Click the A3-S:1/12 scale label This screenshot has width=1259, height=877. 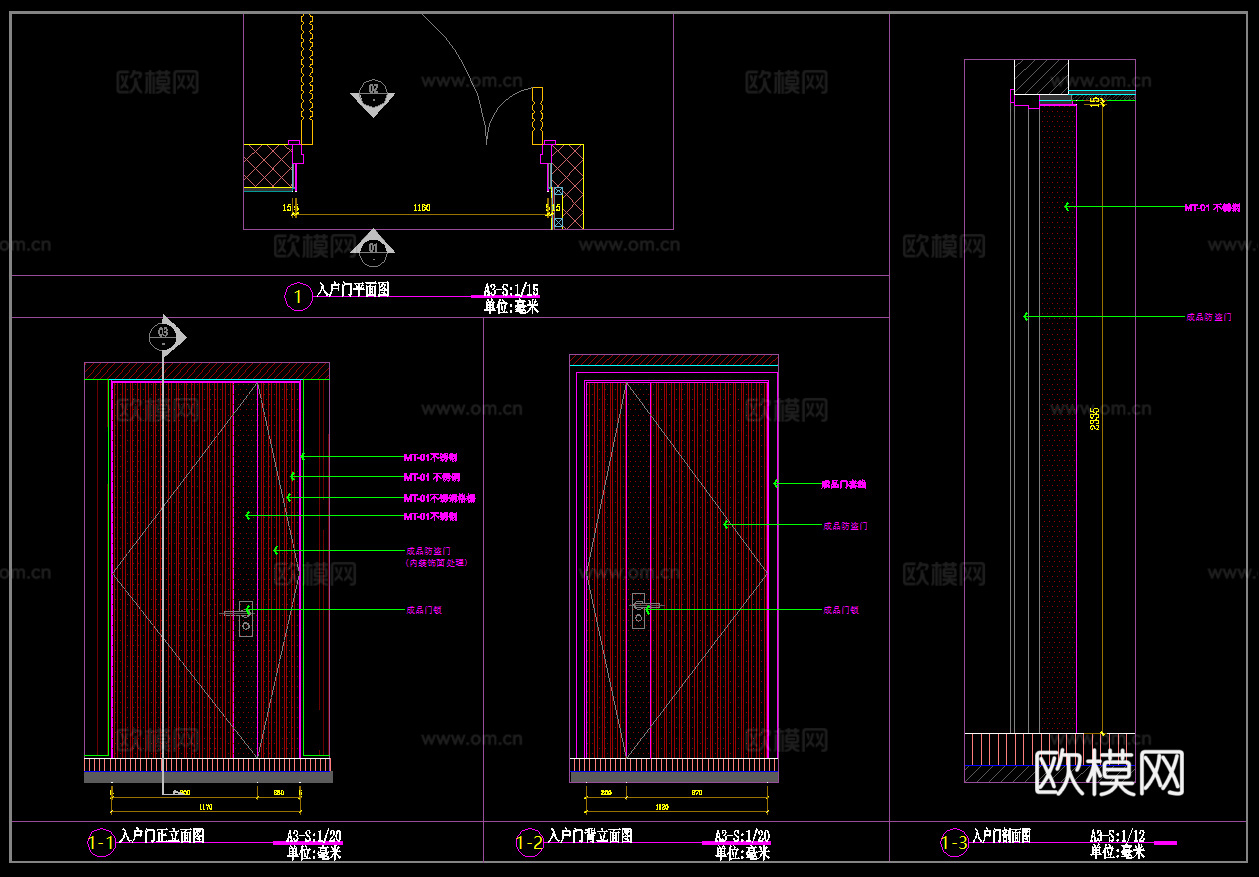pyautogui.click(x=1117, y=835)
